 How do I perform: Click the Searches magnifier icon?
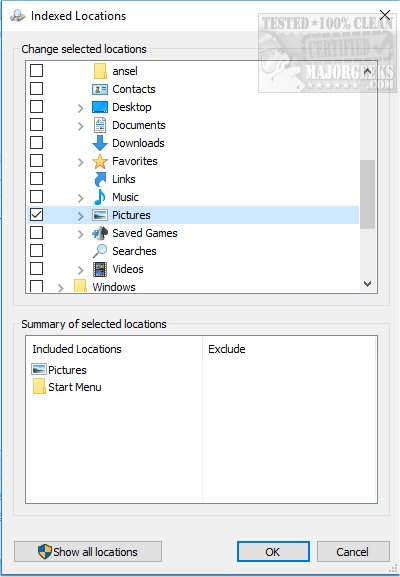click(x=100, y=251)
